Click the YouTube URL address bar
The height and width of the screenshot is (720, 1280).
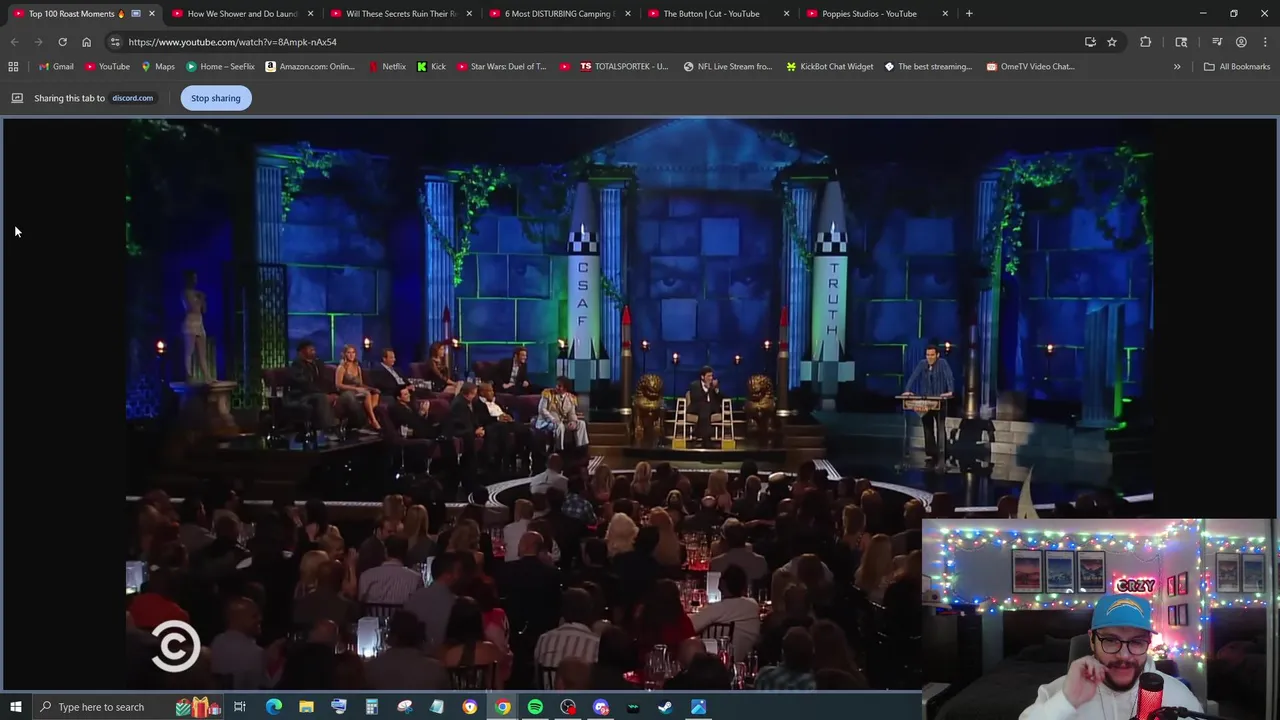(600, 42)
